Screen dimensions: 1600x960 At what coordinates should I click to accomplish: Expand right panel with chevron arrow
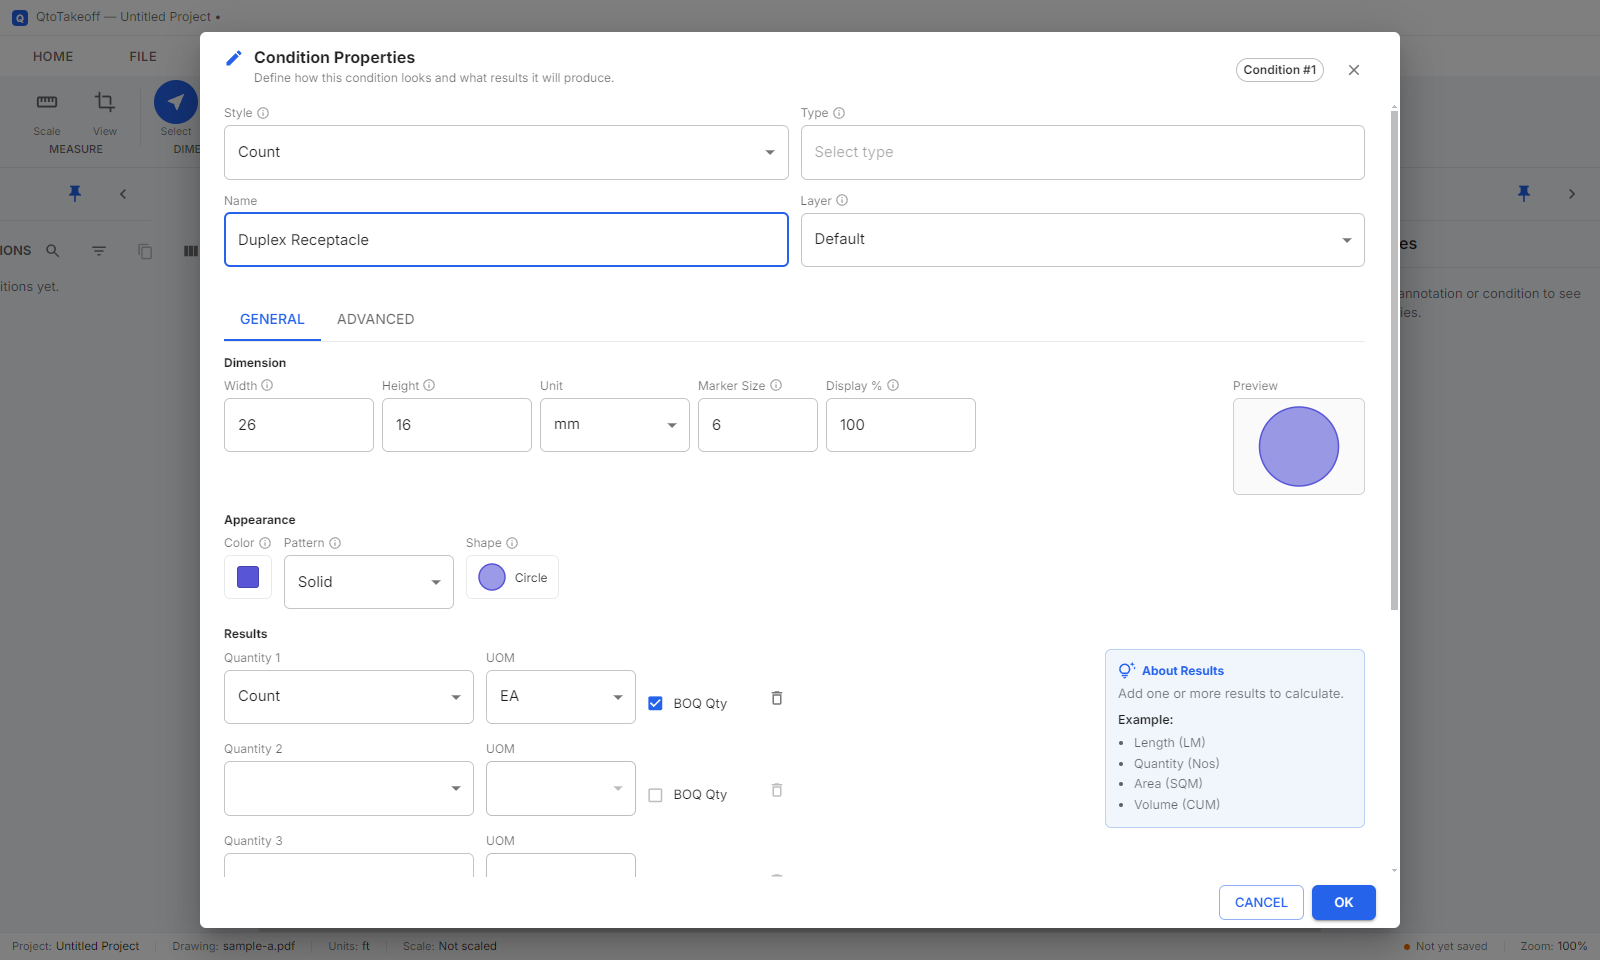point(1572,194)
